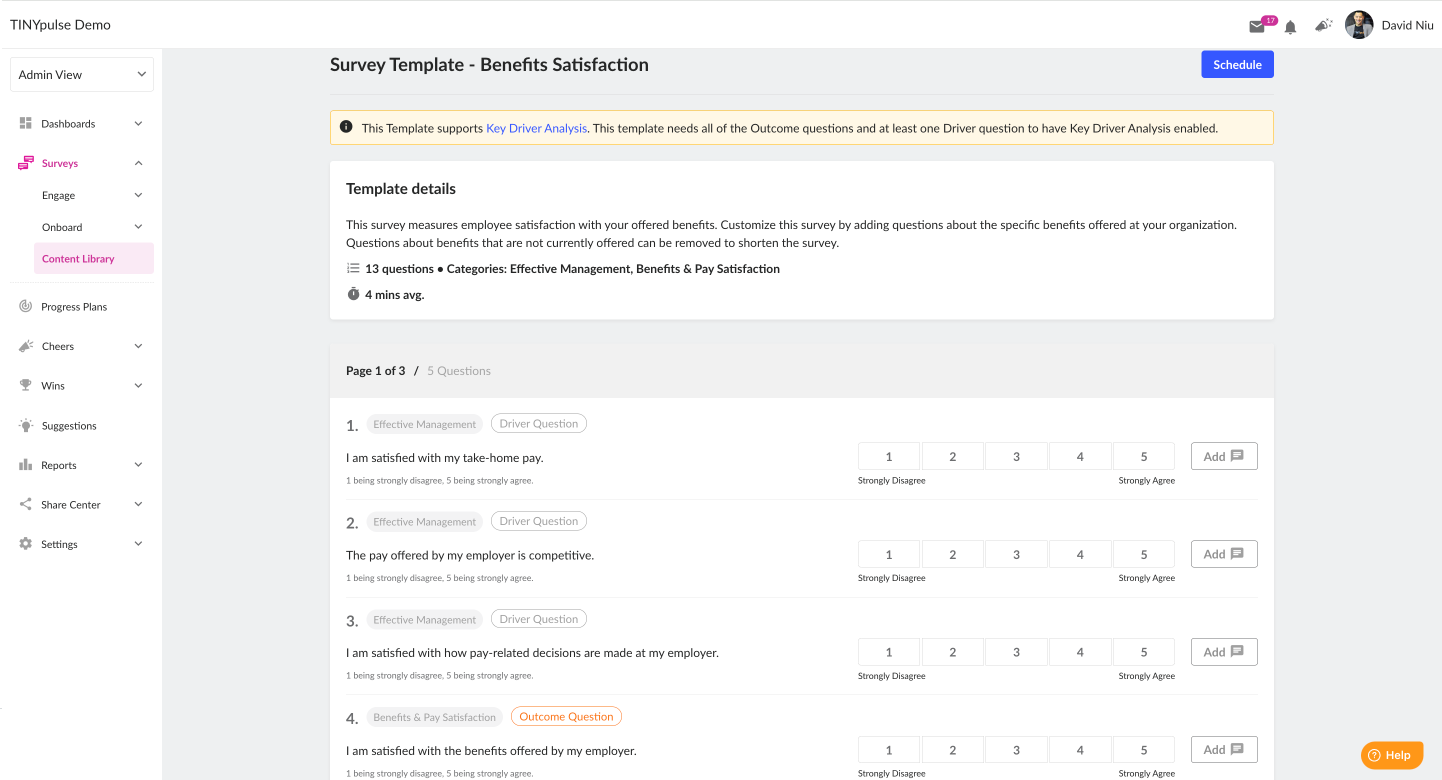Expand the Onboard submenu chevron
Screen dimensions: 1442x780
pyautogui.click(x=138, y=227)
